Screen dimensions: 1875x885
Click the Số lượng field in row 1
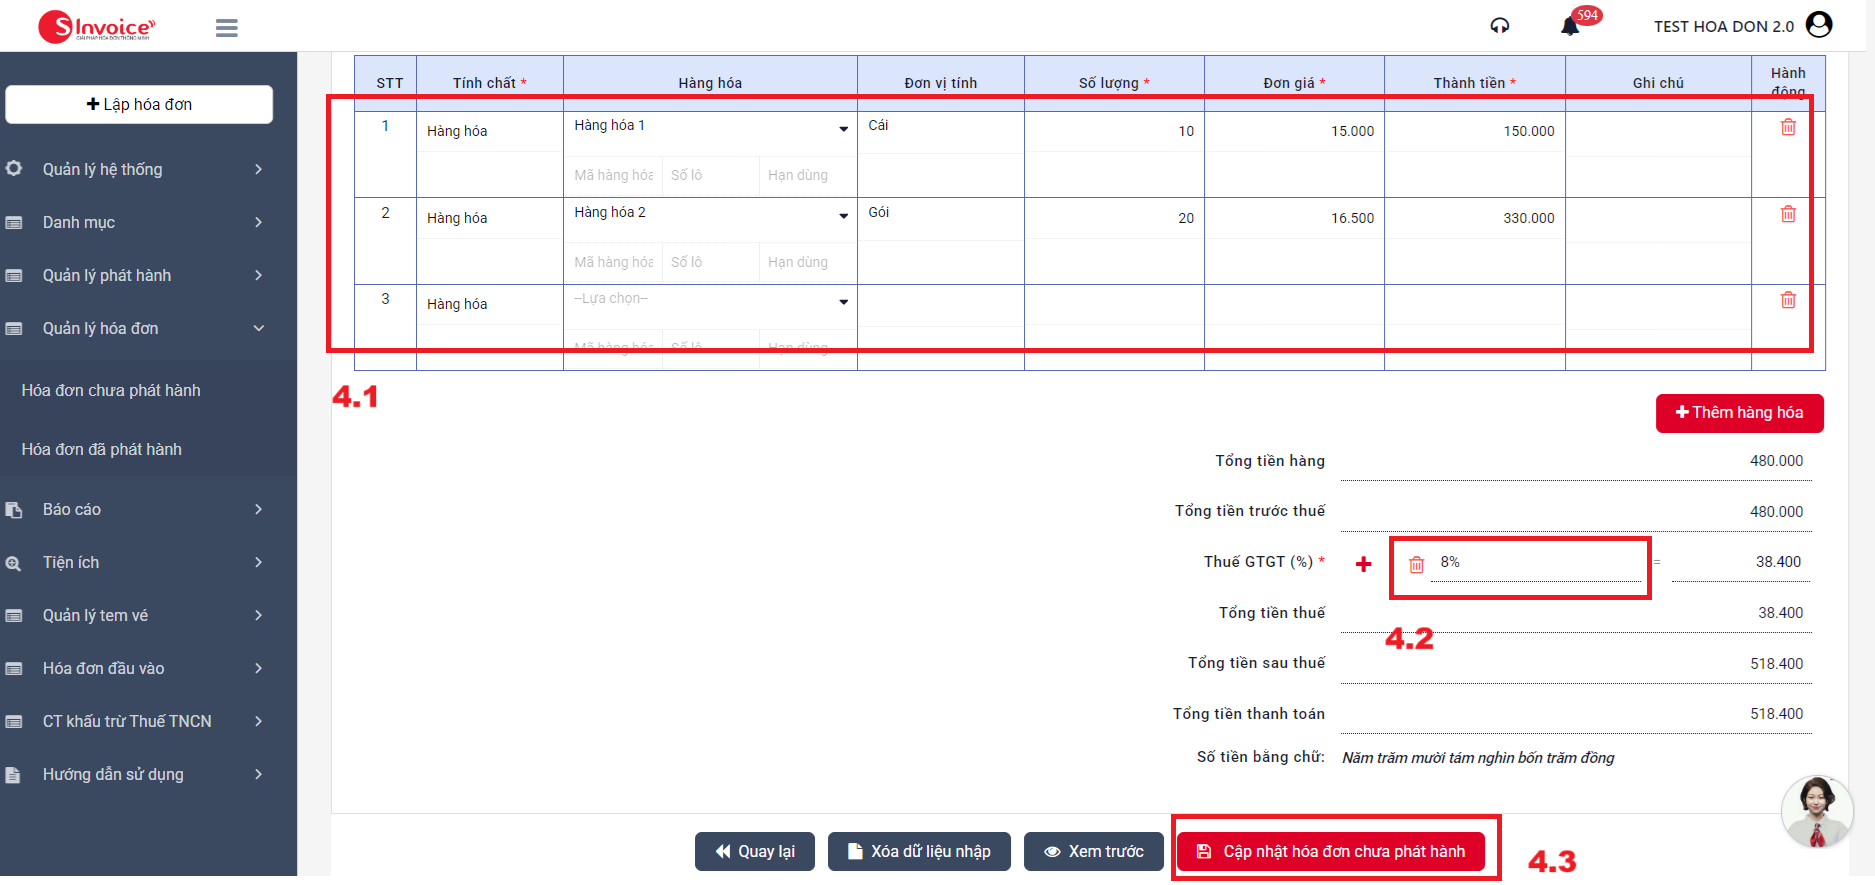pos(1113,131)
